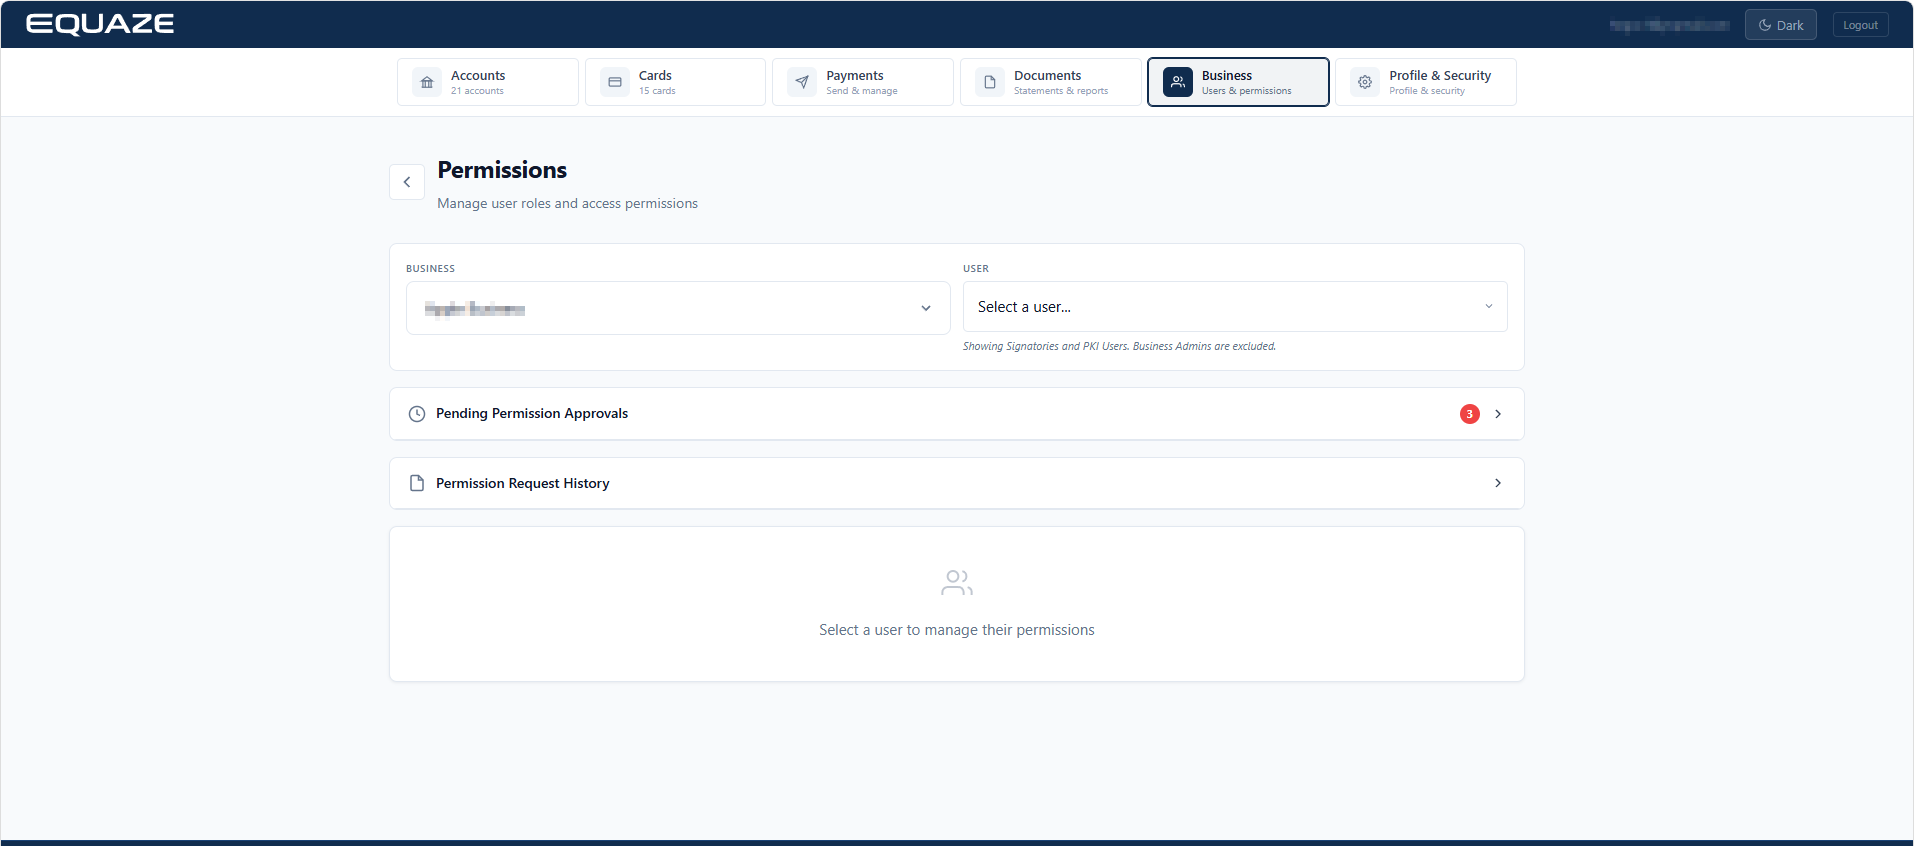Click the EQUAZE logo
Viewport: 1917px width, 846px height.
click(100, 24)
